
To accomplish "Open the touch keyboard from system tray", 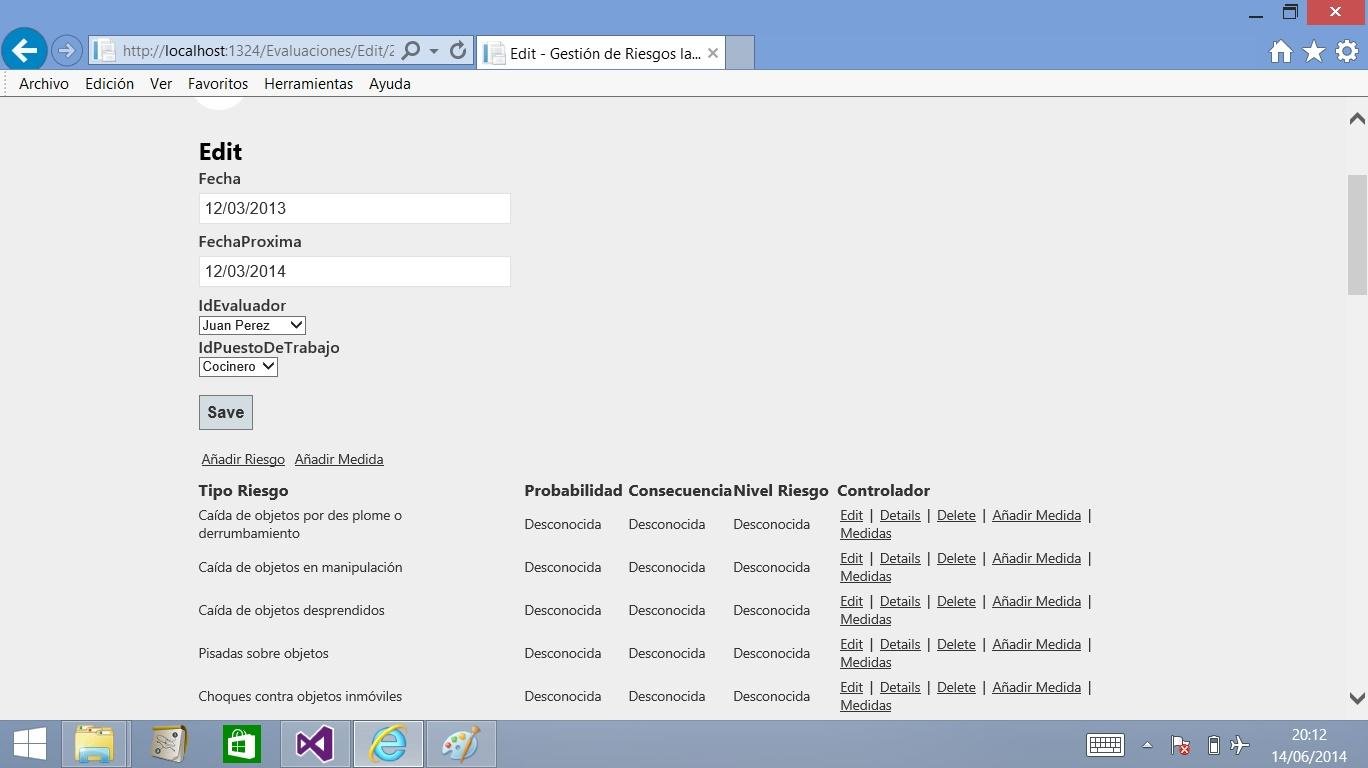I will pyautogui.click(x=1105, y=745).
